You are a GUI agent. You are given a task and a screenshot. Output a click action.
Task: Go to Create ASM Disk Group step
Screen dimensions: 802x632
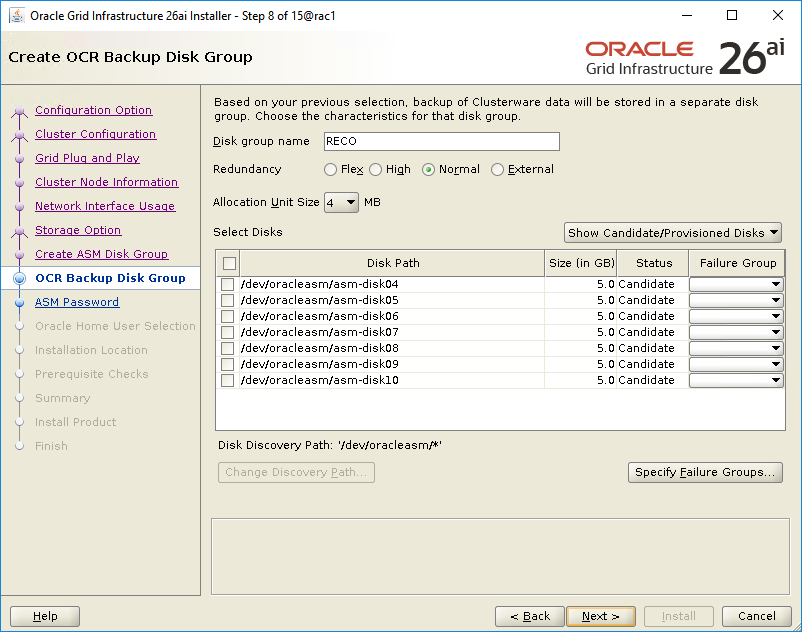tap(101, 254)
